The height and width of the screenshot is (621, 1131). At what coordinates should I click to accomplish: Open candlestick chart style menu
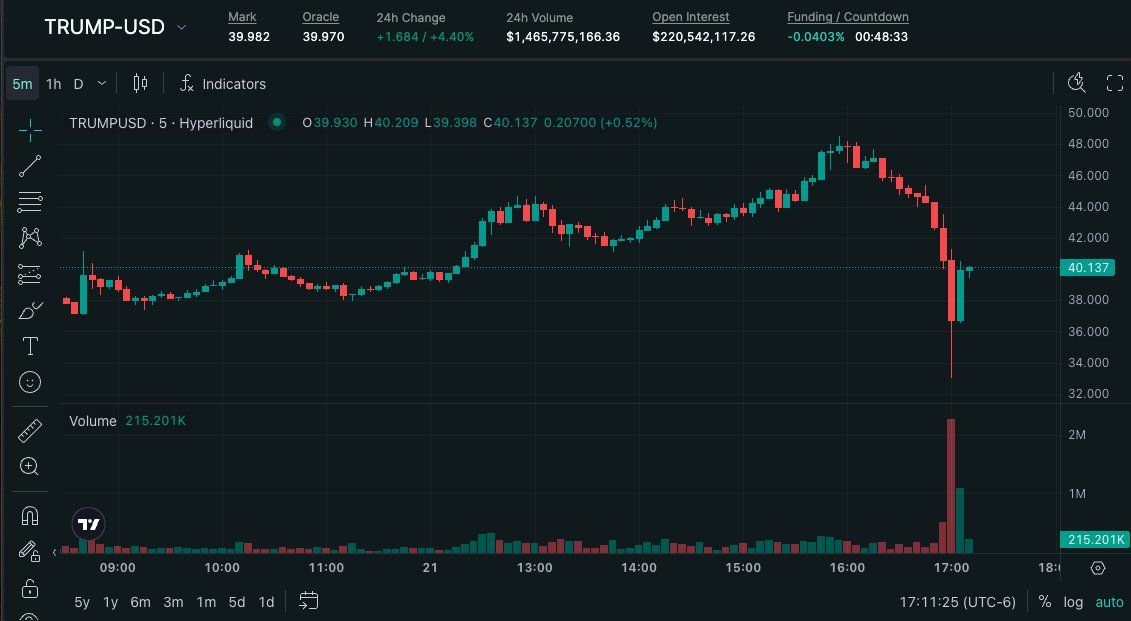140,84
